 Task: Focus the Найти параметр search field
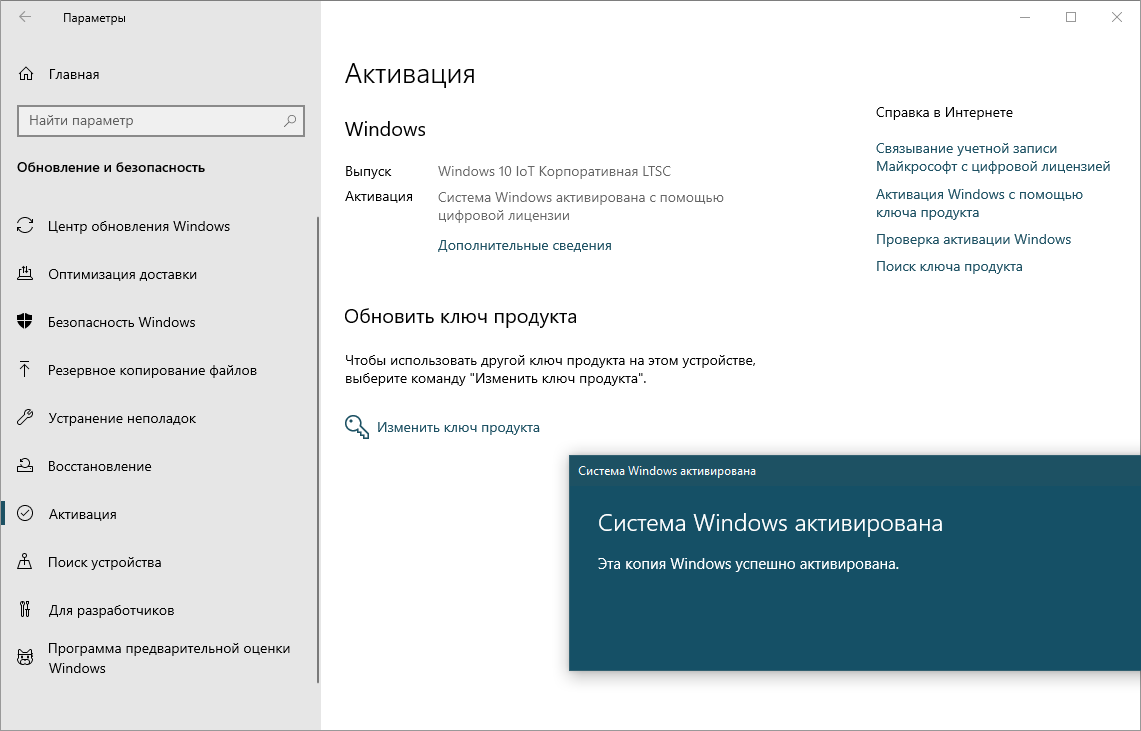click(x=161, y=121)
